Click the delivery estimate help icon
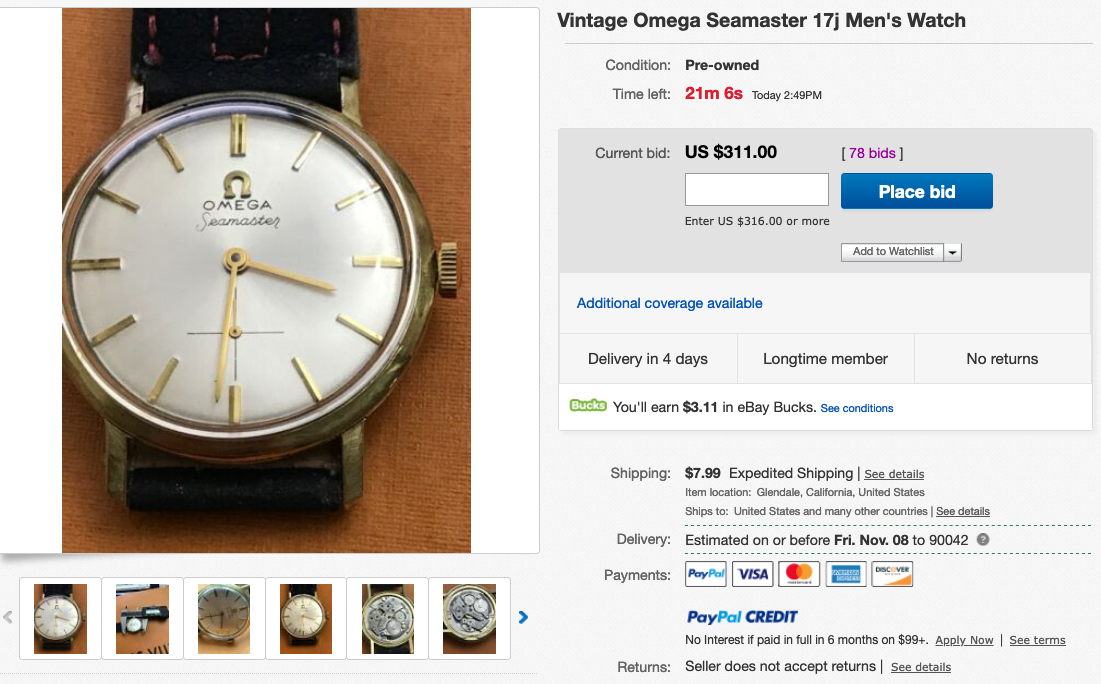The image size is (1101, 684). (983, 540)
